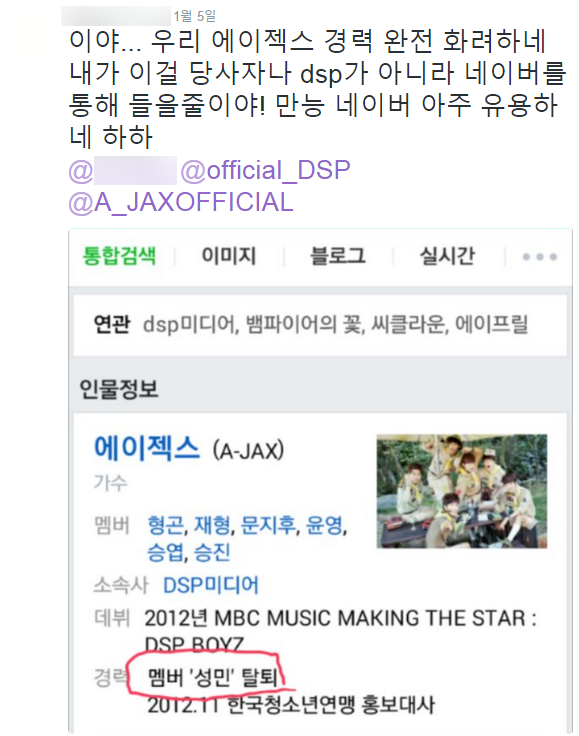Click member 윤영 link

point(324,525)
